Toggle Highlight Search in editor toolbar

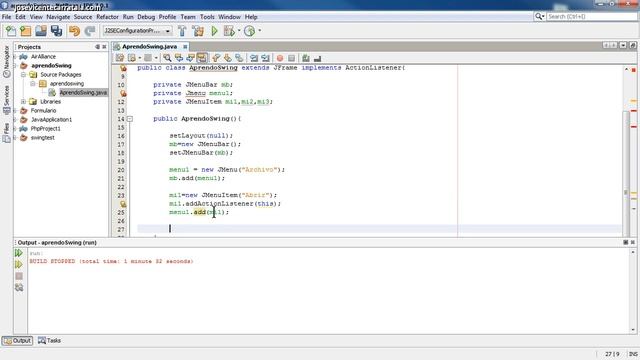click(202, 58)
